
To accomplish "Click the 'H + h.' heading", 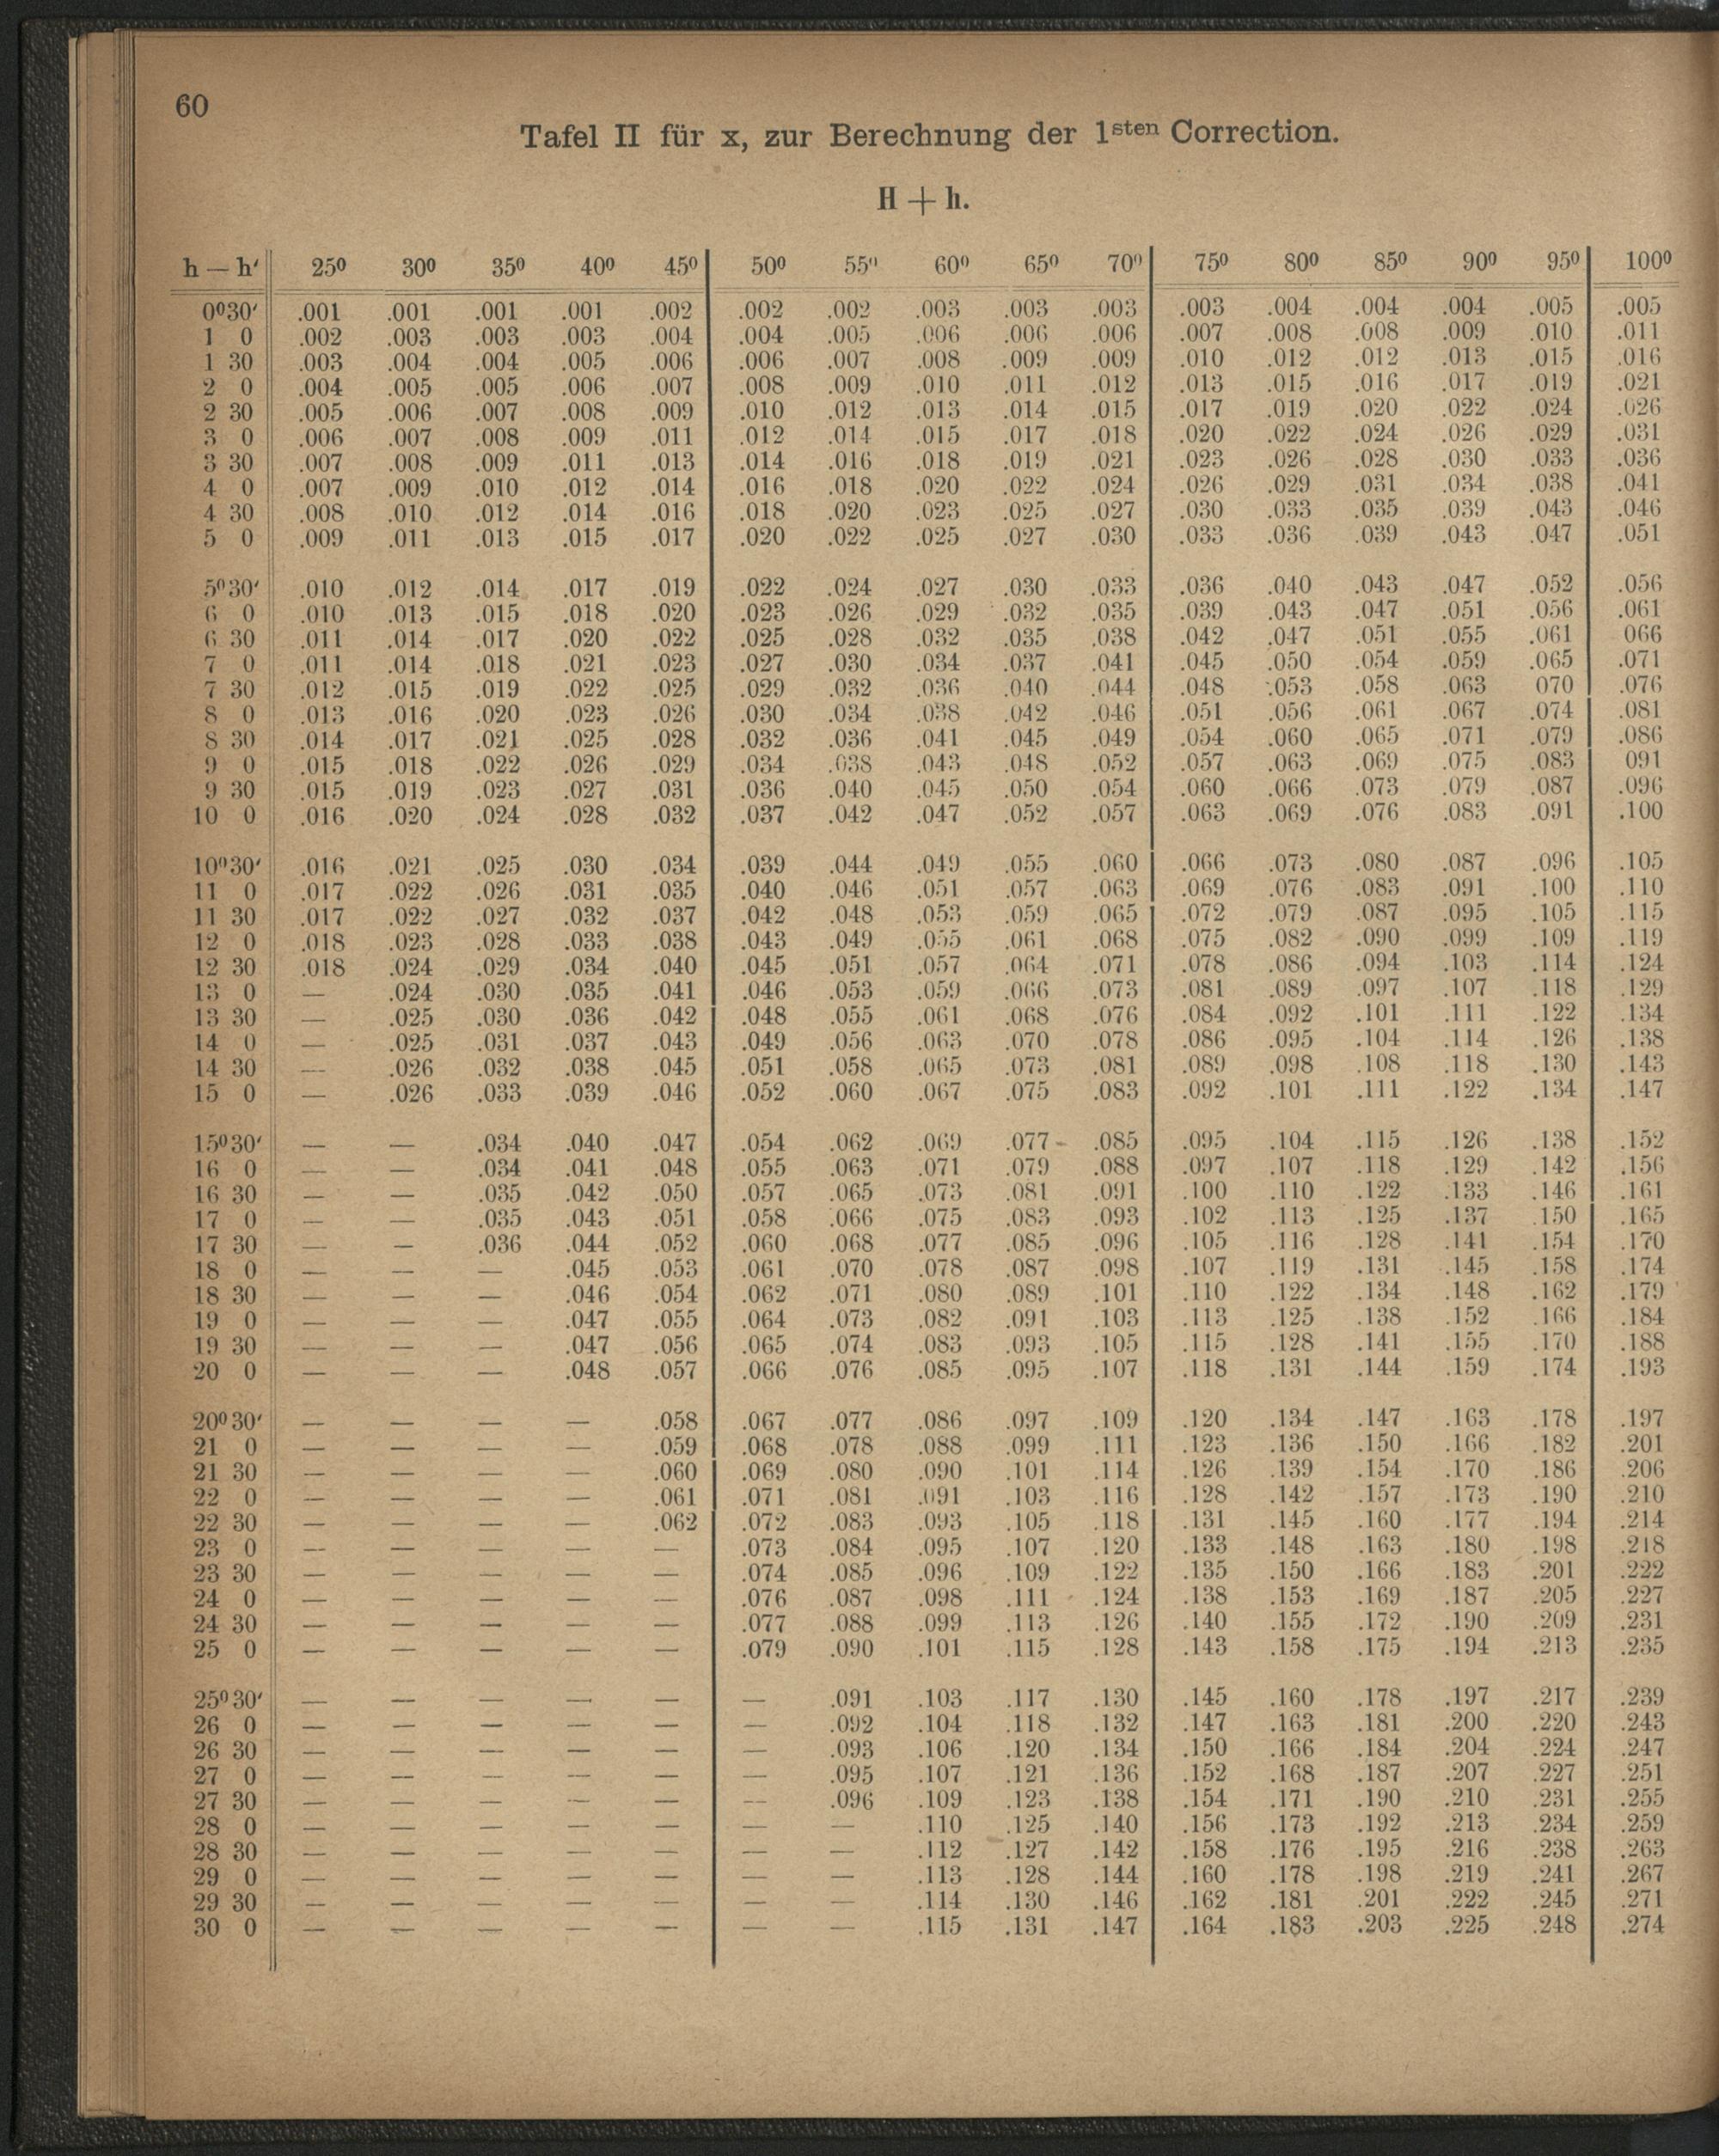I will (x=925, y=200).
